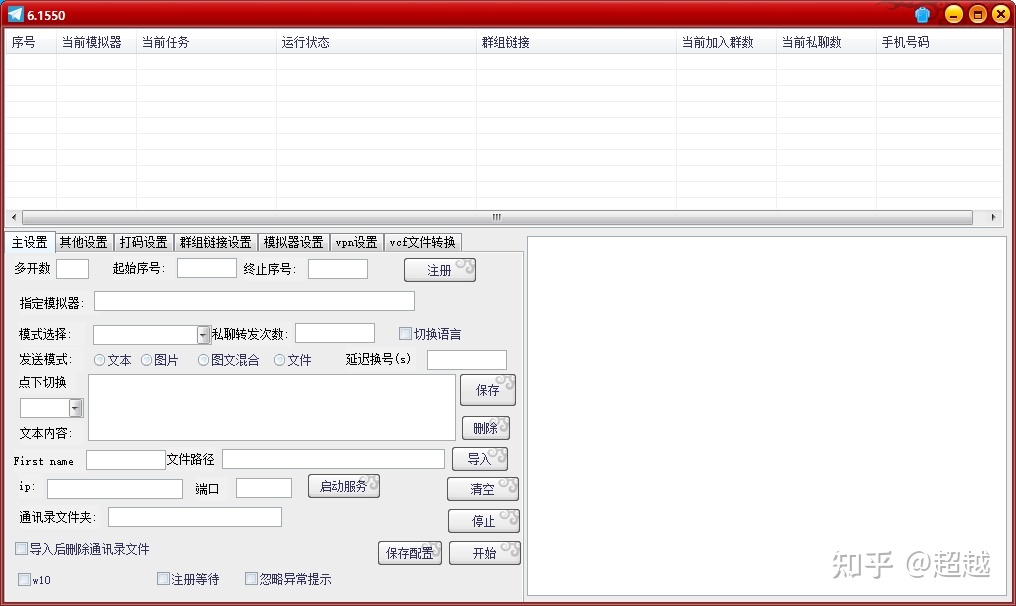Click the 删除 button
Screen dimensions: 1016x606
pyautogui.click(x=486, y=428)
